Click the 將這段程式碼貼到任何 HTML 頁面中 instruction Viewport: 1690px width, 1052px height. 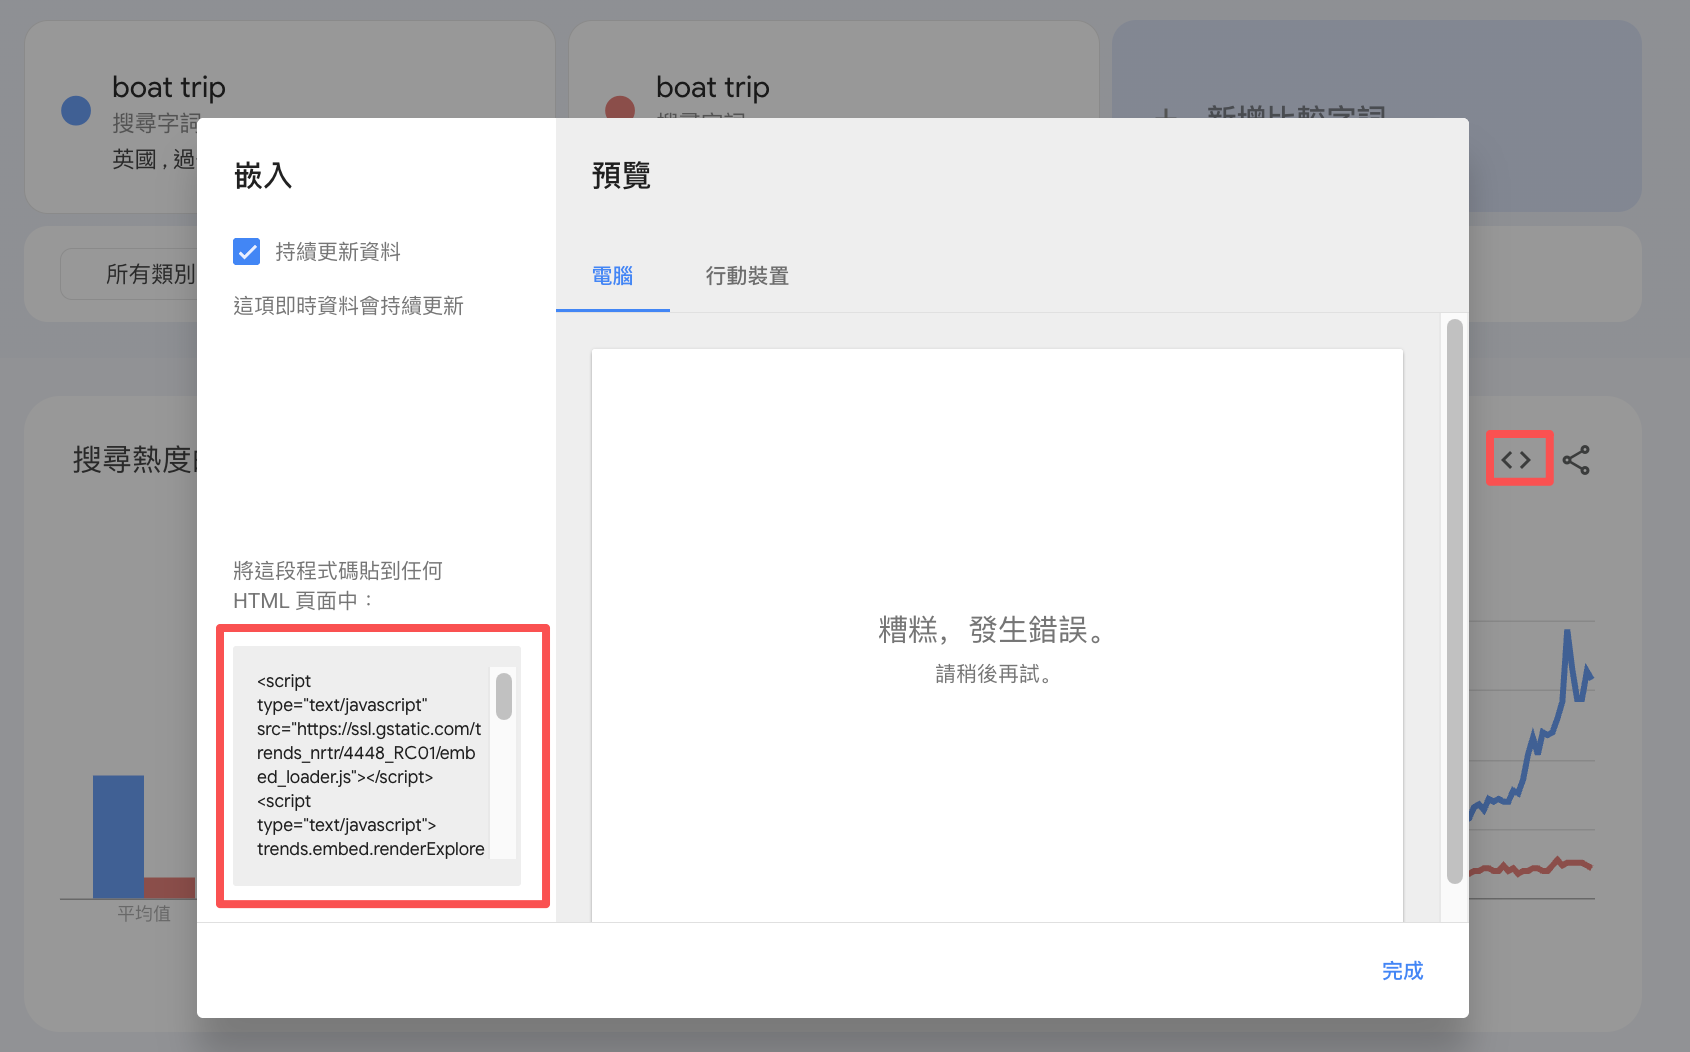click(x=337, y=585)
